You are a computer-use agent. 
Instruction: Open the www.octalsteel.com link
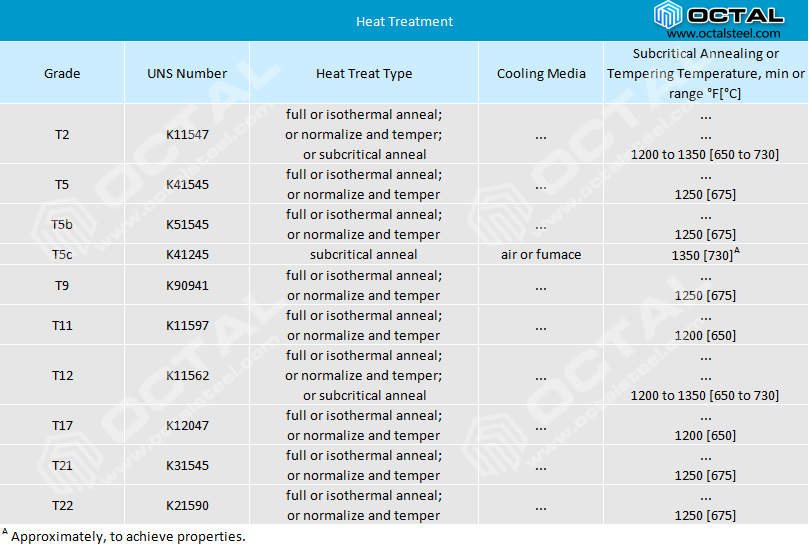724,33
